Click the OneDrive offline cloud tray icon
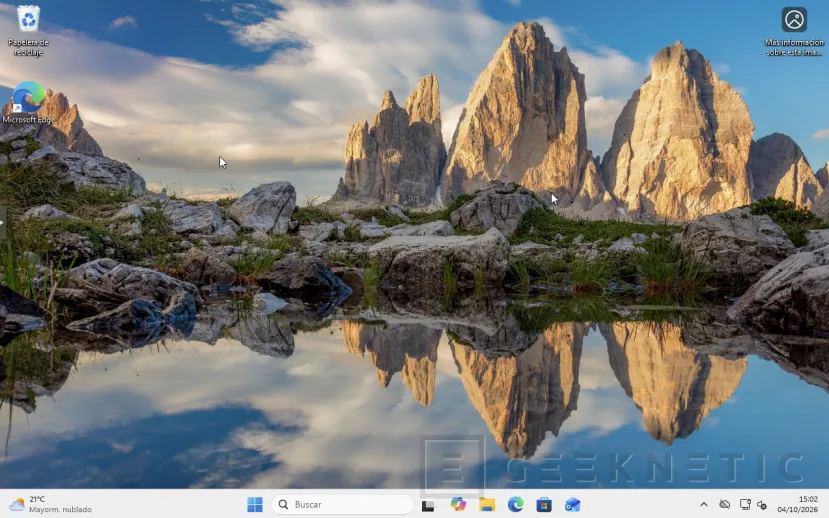The height and width of the screenshot is (518, 829). (725, 505)
